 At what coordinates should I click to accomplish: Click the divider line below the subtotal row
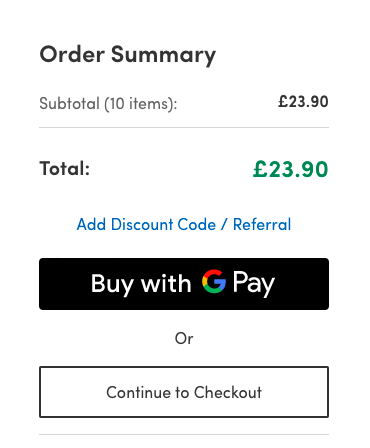(184, 127)
